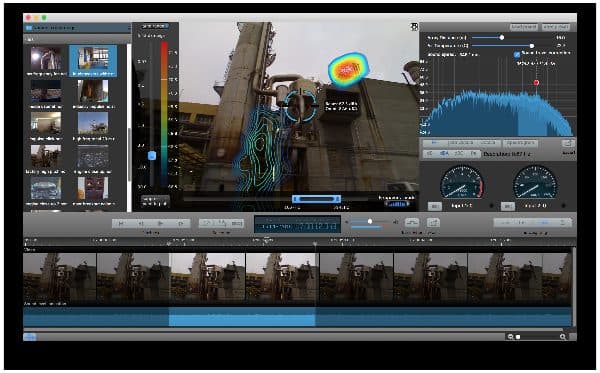Click the magnifier zoom-out icon below the timeline
The image size is (600, 373).
(x=510, y=337)
